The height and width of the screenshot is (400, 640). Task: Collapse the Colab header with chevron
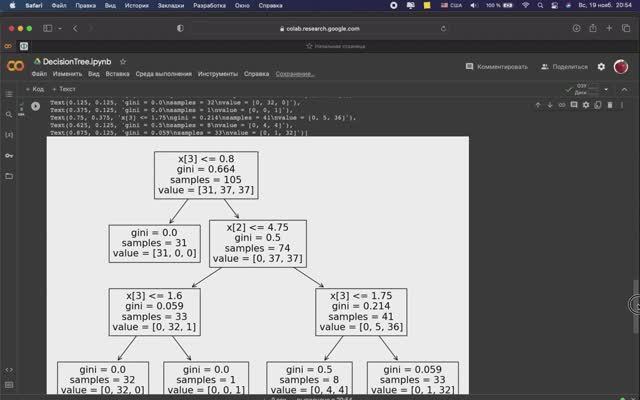(x=624, y=89)
